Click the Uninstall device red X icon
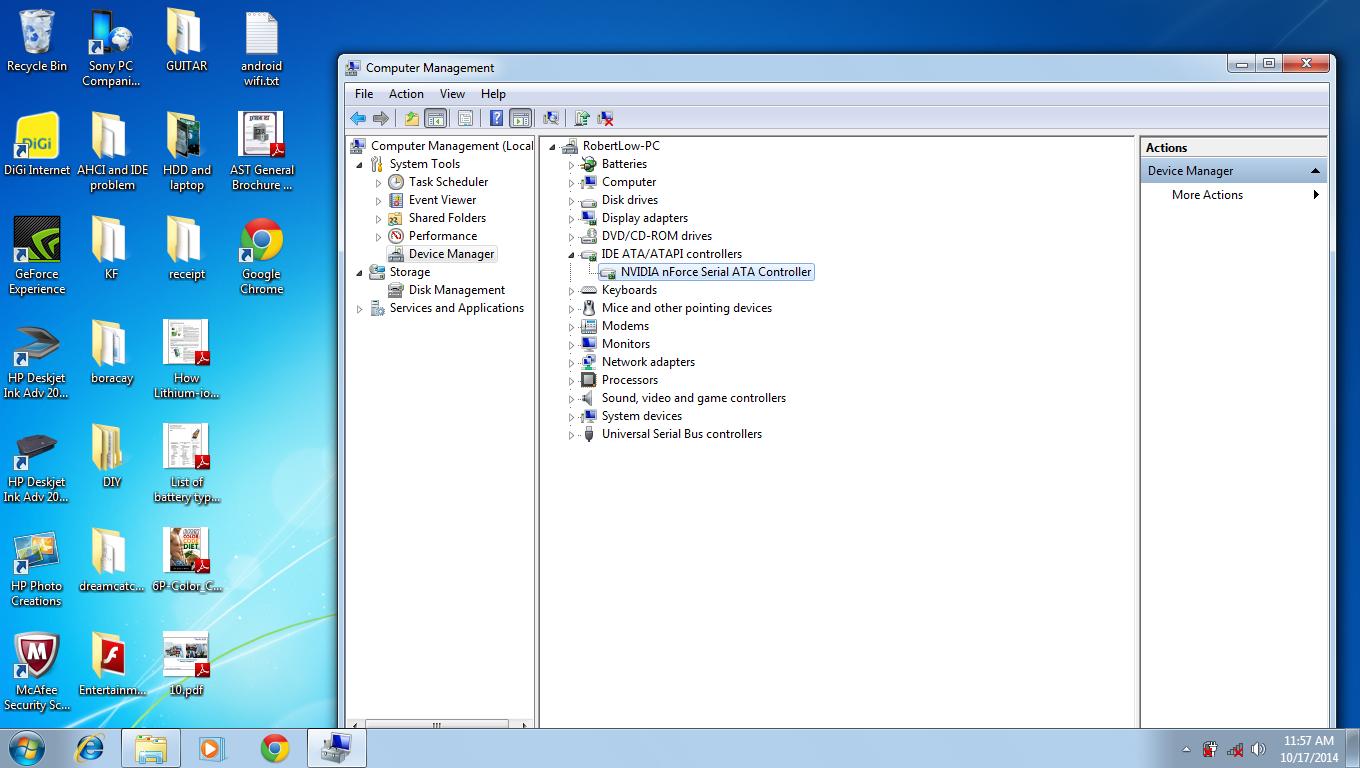 pos(605,118)
